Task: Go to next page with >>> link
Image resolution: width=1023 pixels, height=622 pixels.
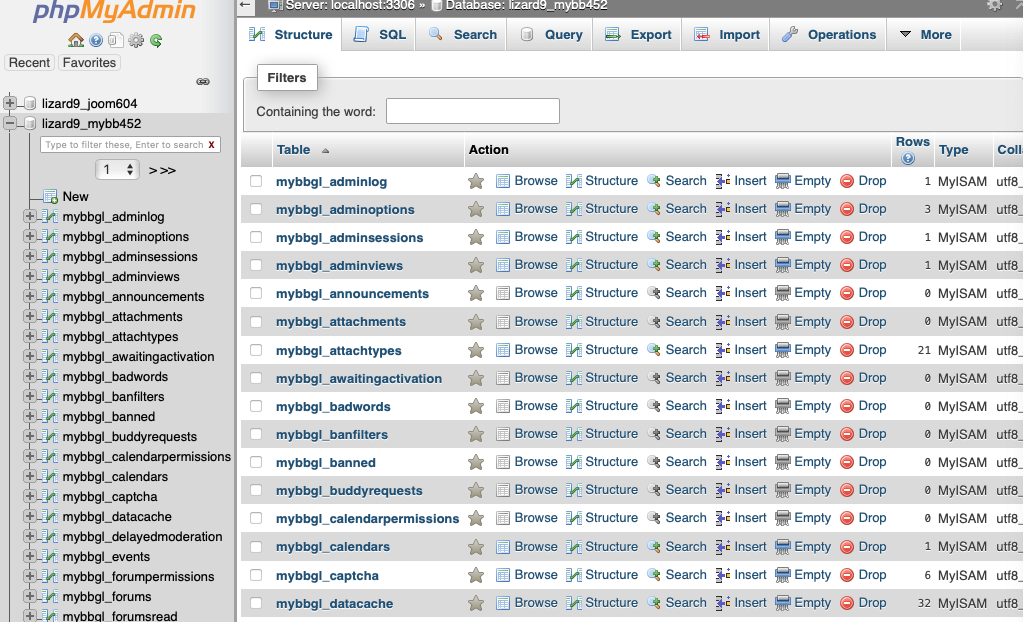Action: click(162, 170)
